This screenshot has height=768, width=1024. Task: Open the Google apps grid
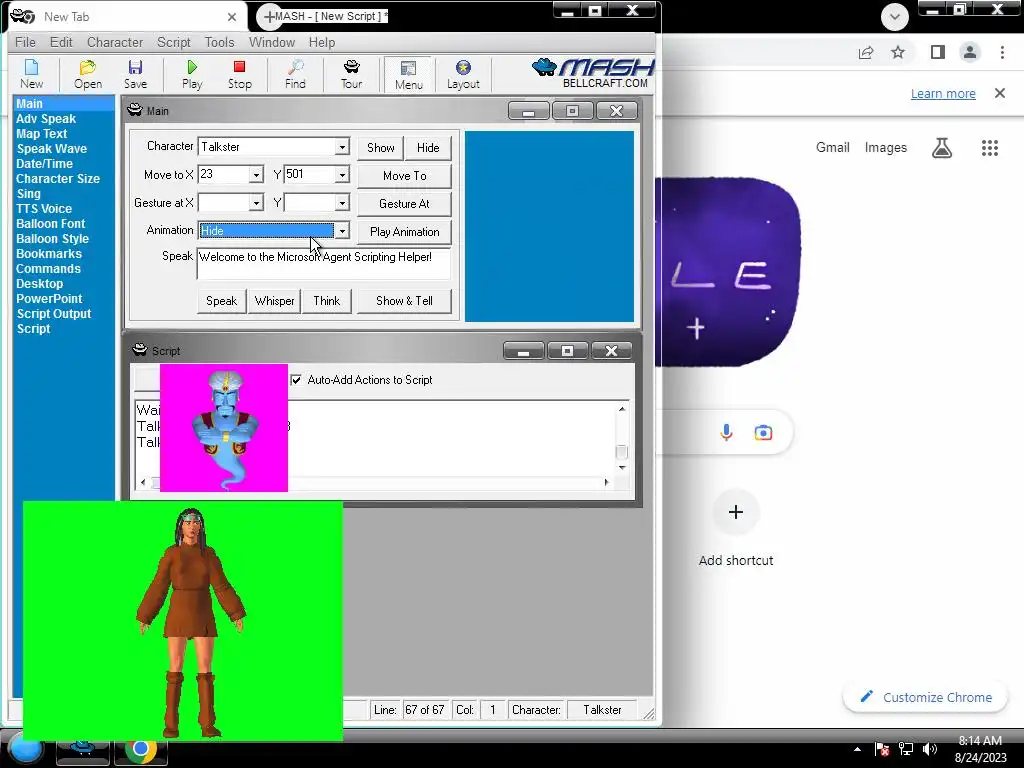pyautogui.click(x=990, y=148)
